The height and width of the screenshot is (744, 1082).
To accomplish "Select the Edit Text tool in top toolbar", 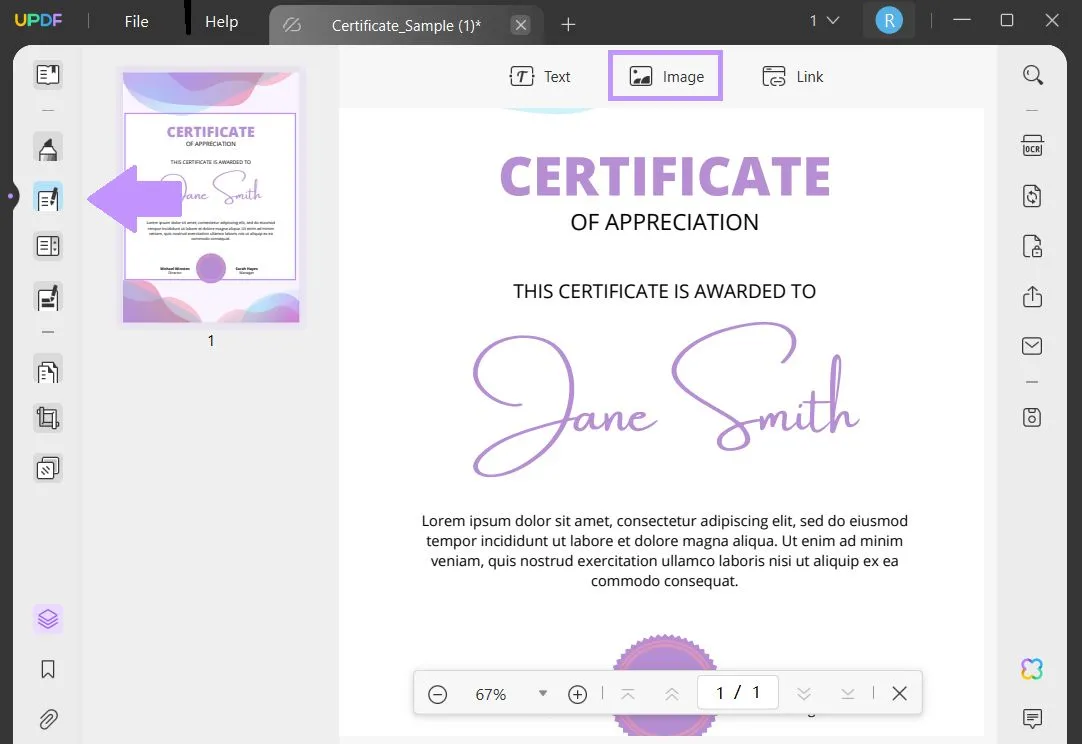I will [x=542, y=76].
